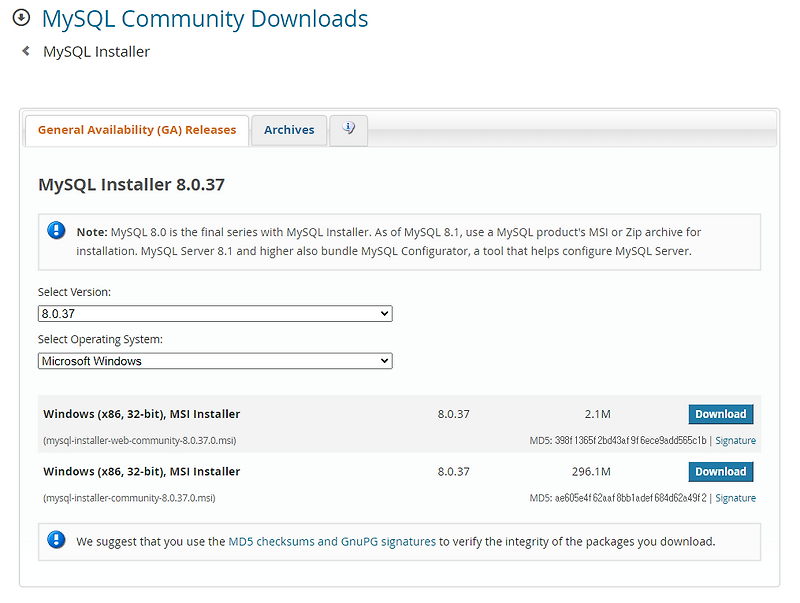800x603 pixels.
Task: Navigate back using the MySQL Installer link
Action: tap(96, 51)
